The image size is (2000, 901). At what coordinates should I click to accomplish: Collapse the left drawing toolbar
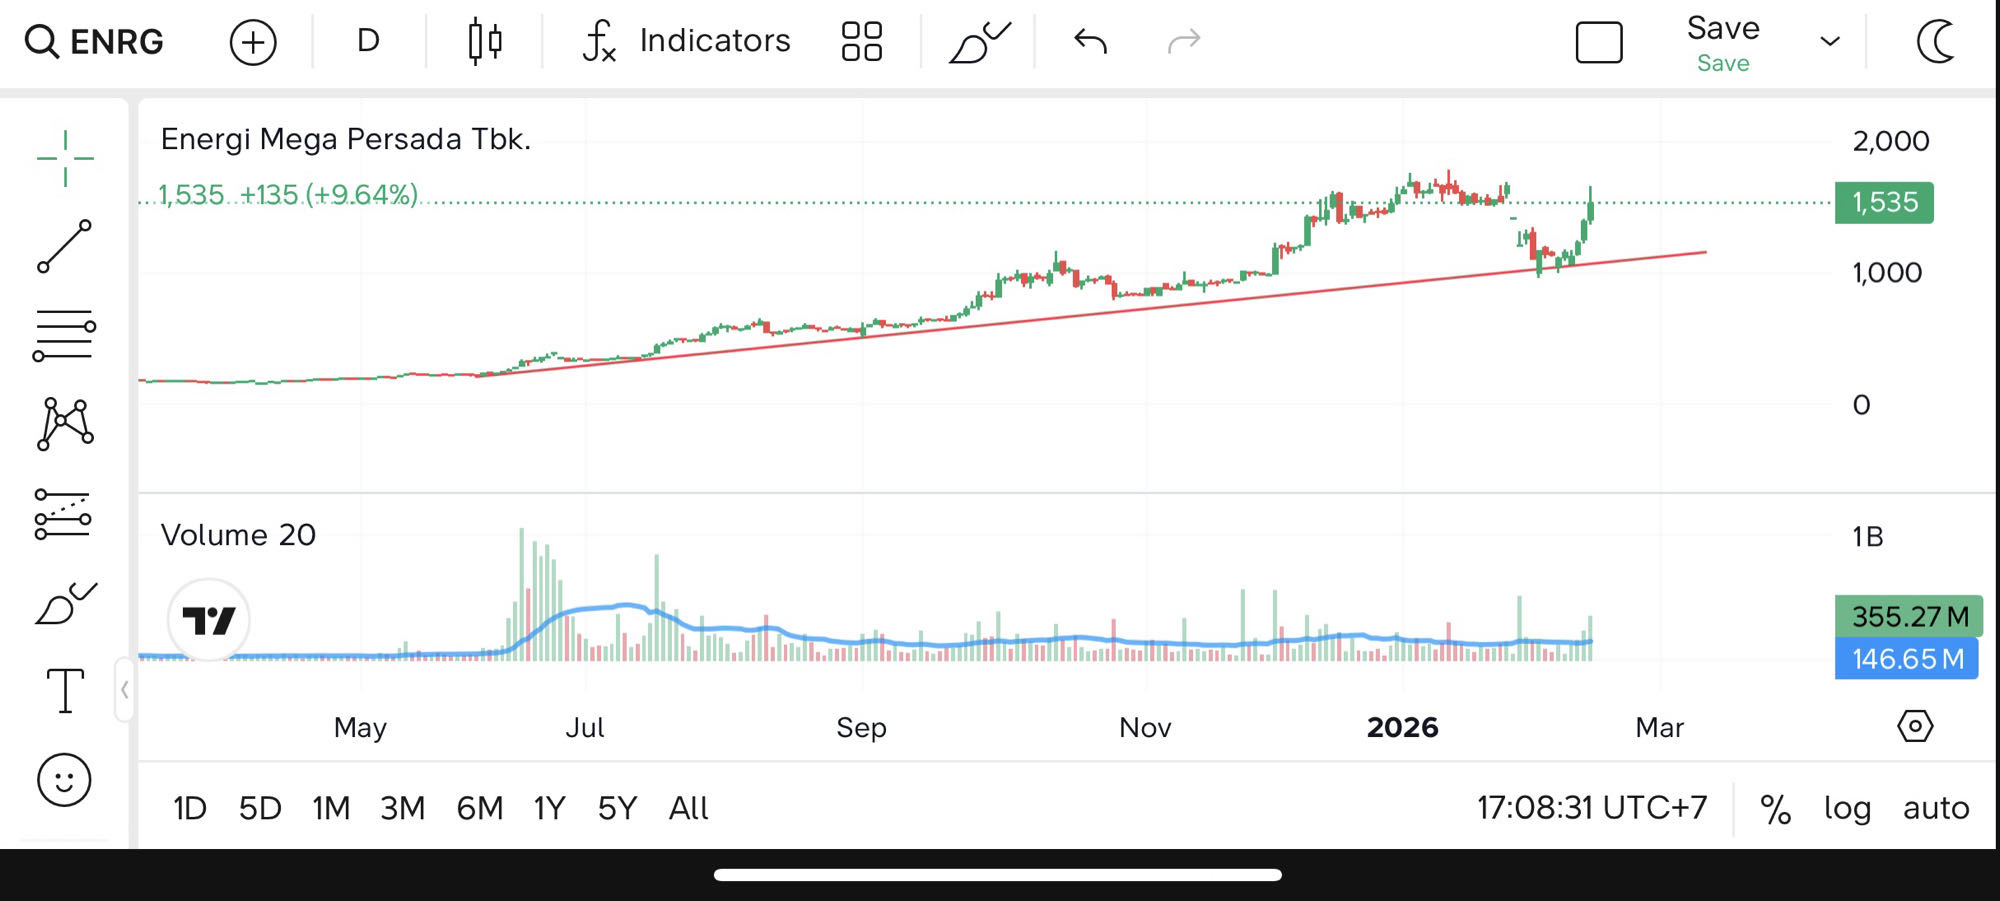click(x=124, y=689)
